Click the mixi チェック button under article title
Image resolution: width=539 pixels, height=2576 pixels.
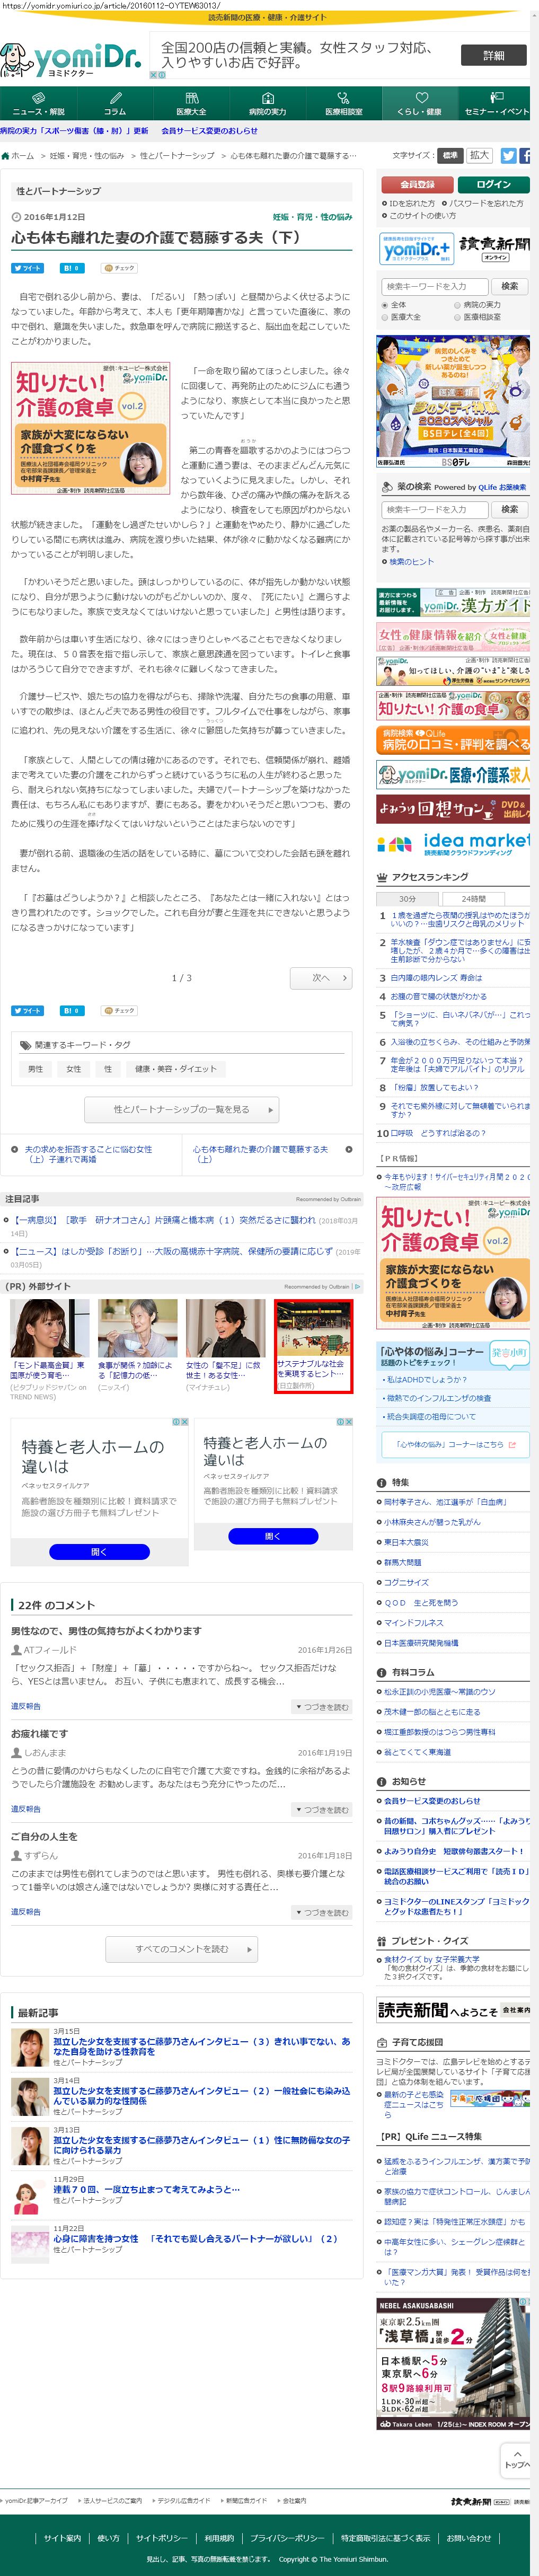pos(119,268)
